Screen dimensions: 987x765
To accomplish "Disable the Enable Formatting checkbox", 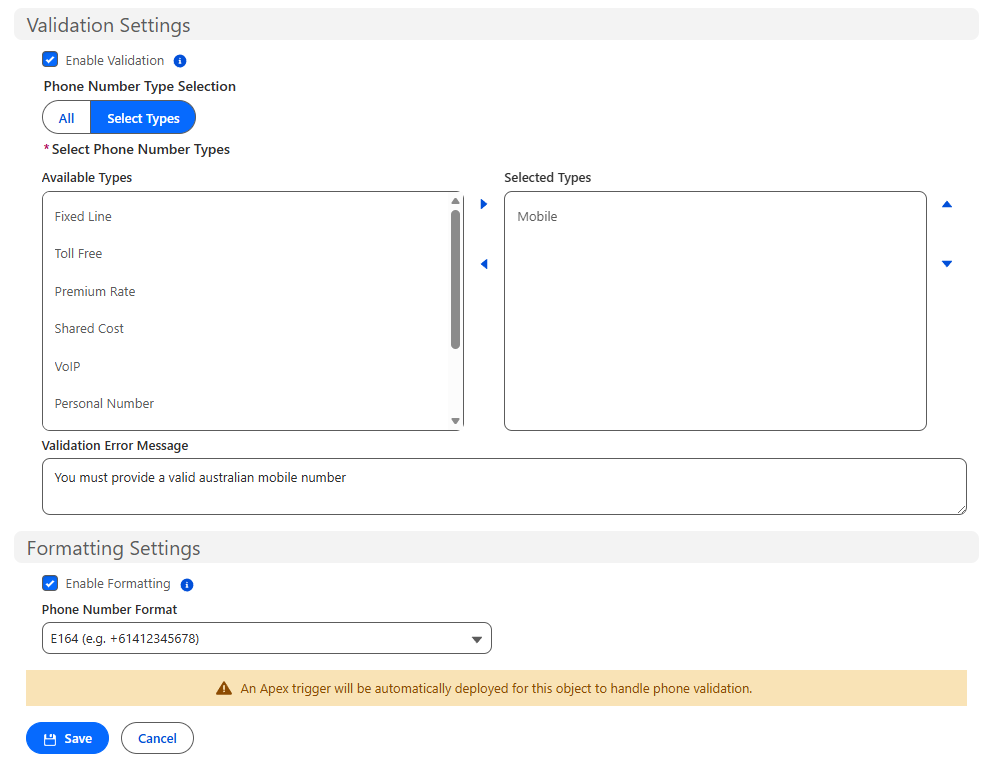I will pos(50,582).
